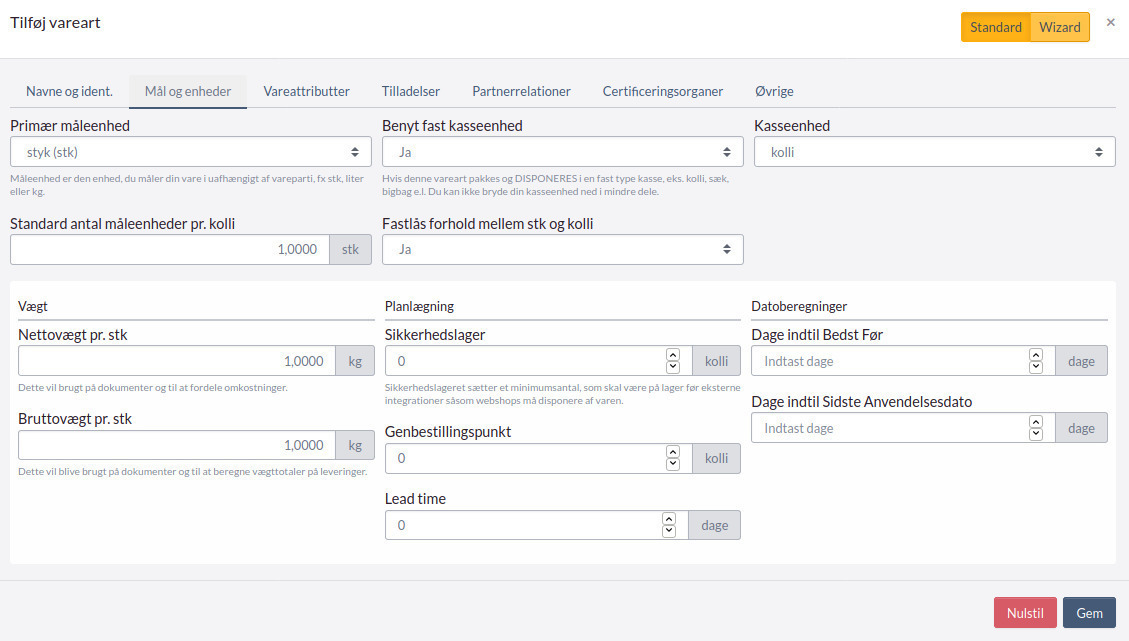Screen dimensions: 1129x641
Task: Select Standard view mode
Action: tap(995, 27)
